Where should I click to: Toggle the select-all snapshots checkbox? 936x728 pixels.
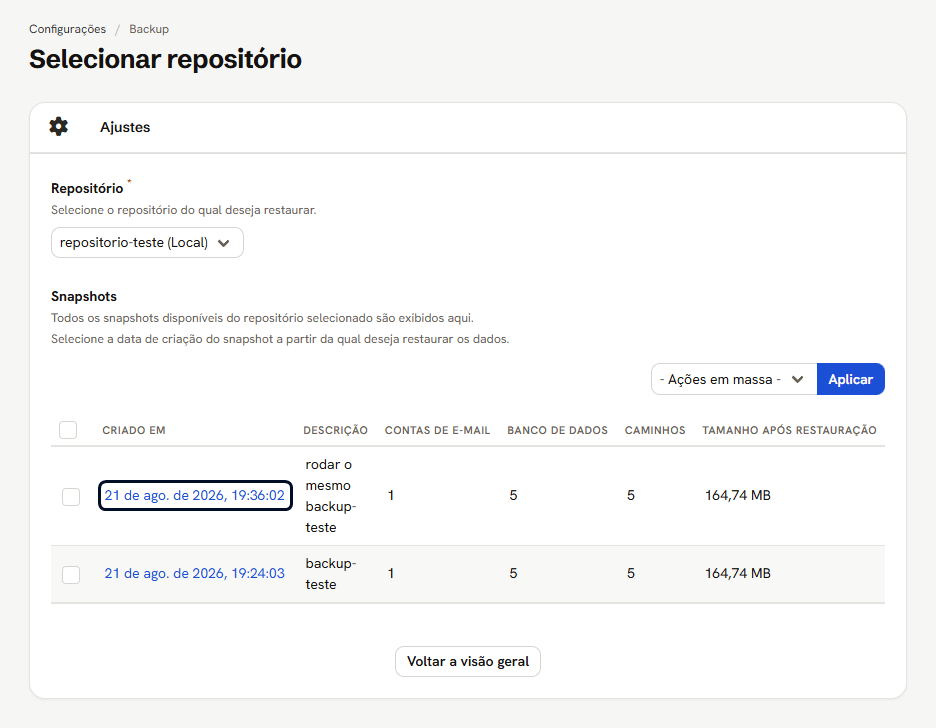click(x=68, y=430)
